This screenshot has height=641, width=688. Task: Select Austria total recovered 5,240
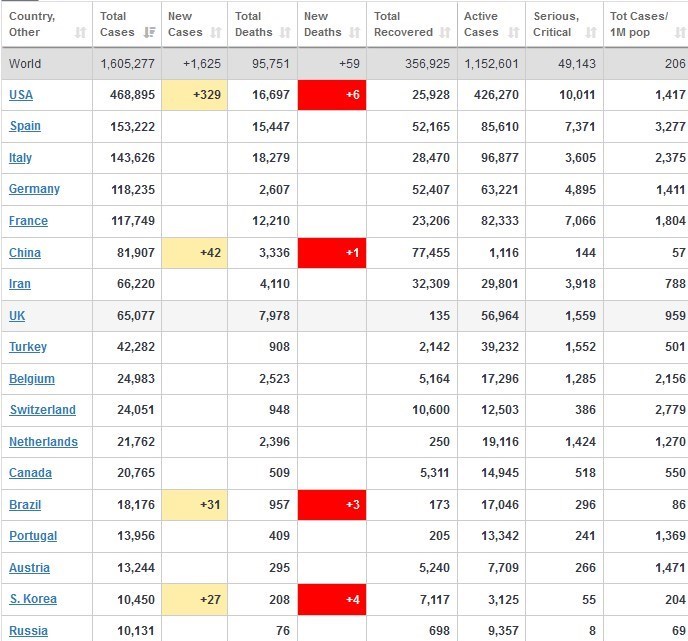[x=434, y=568]
